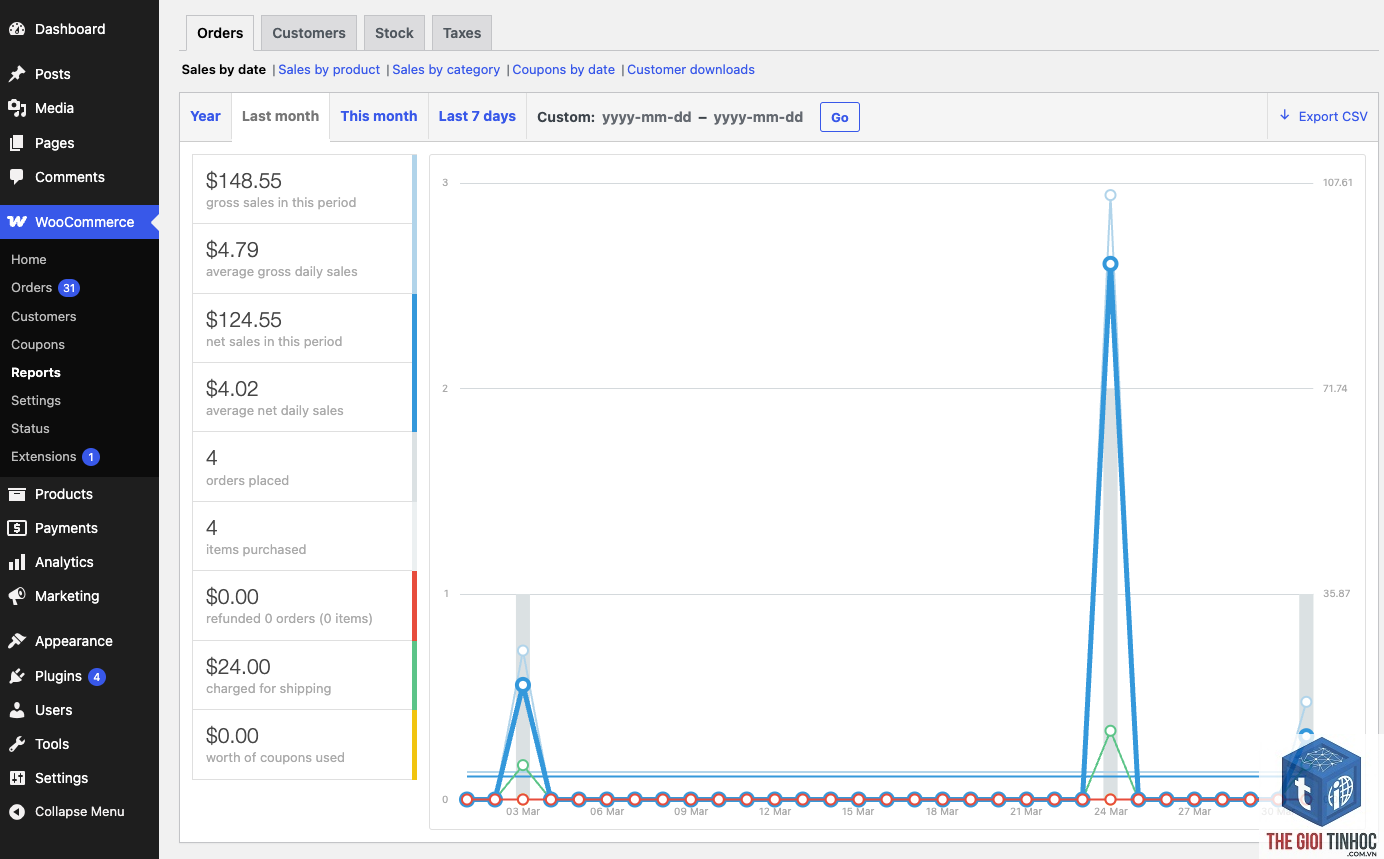The height and width of the screenshot is (859, 1384).
Task: Switch to the Customers report tab
Action: pyautogui.click(x=309, y=33)
